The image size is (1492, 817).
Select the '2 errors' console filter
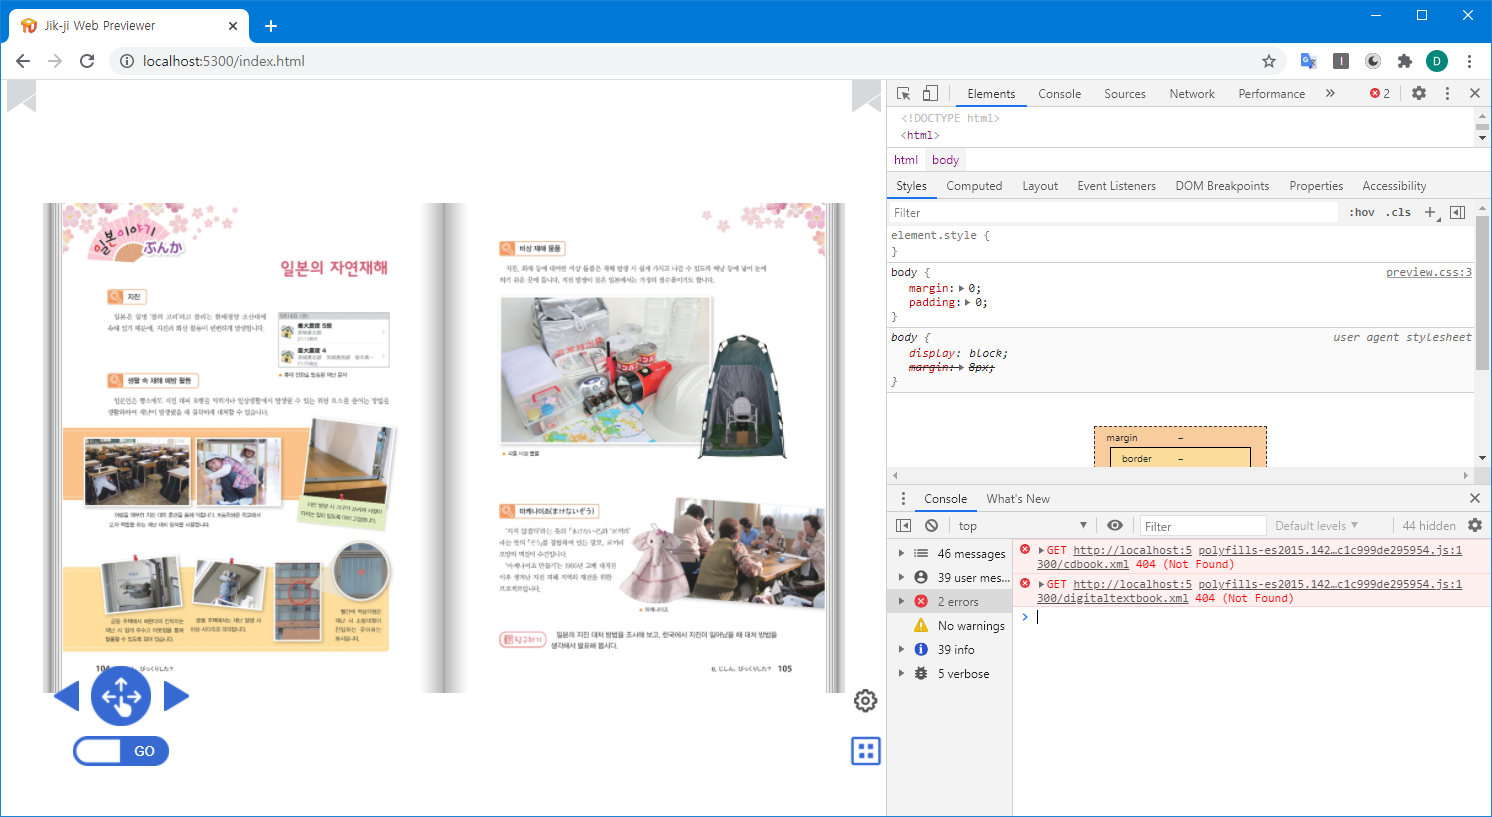(958, 601)
